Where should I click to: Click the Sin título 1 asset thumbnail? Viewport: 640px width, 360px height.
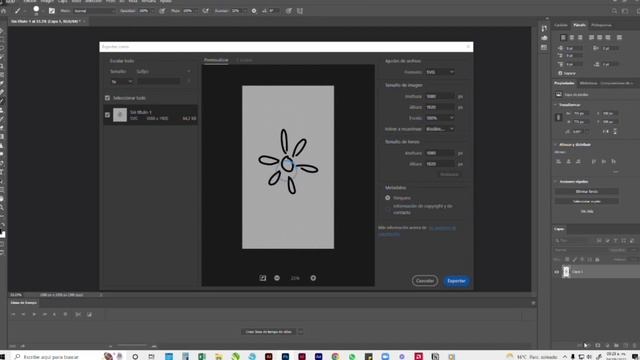[120, 115]
